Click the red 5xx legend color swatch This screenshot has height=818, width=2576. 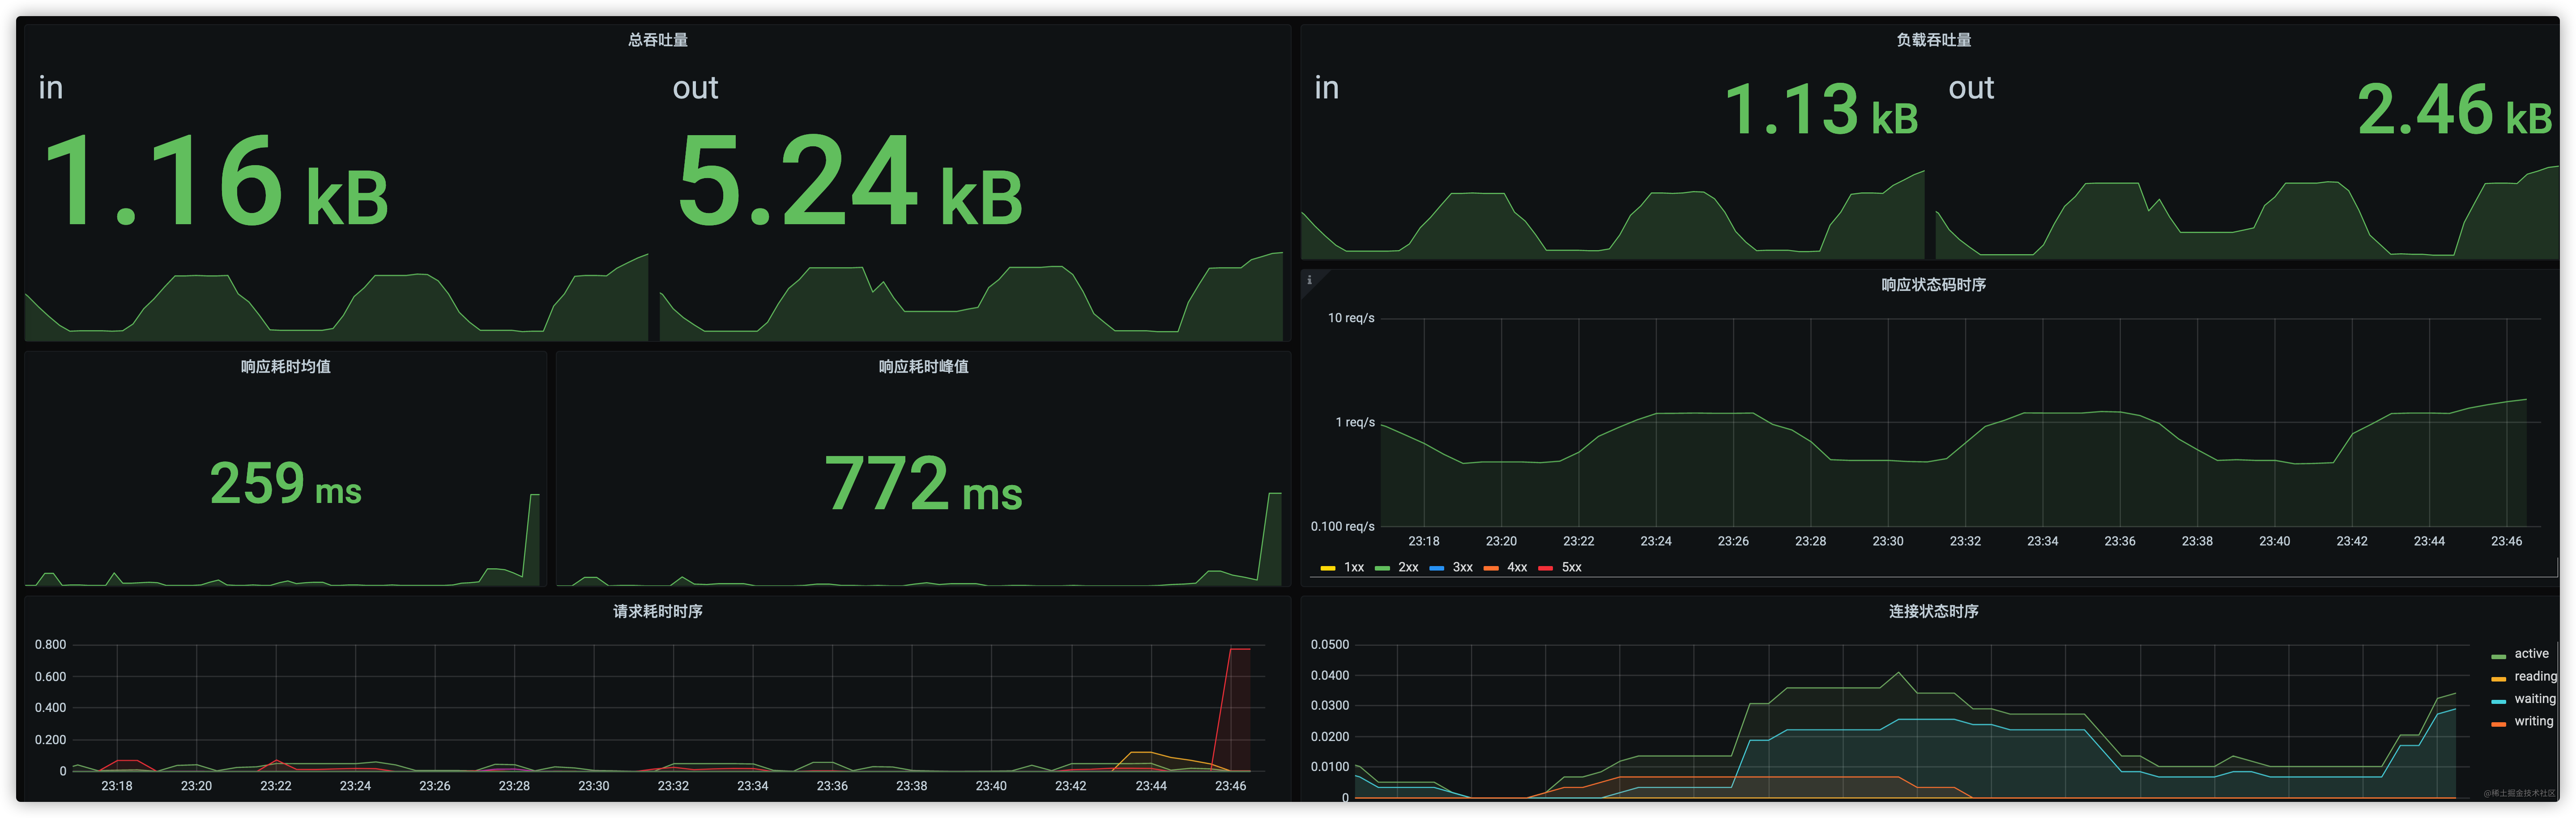tap(1546, 568)
